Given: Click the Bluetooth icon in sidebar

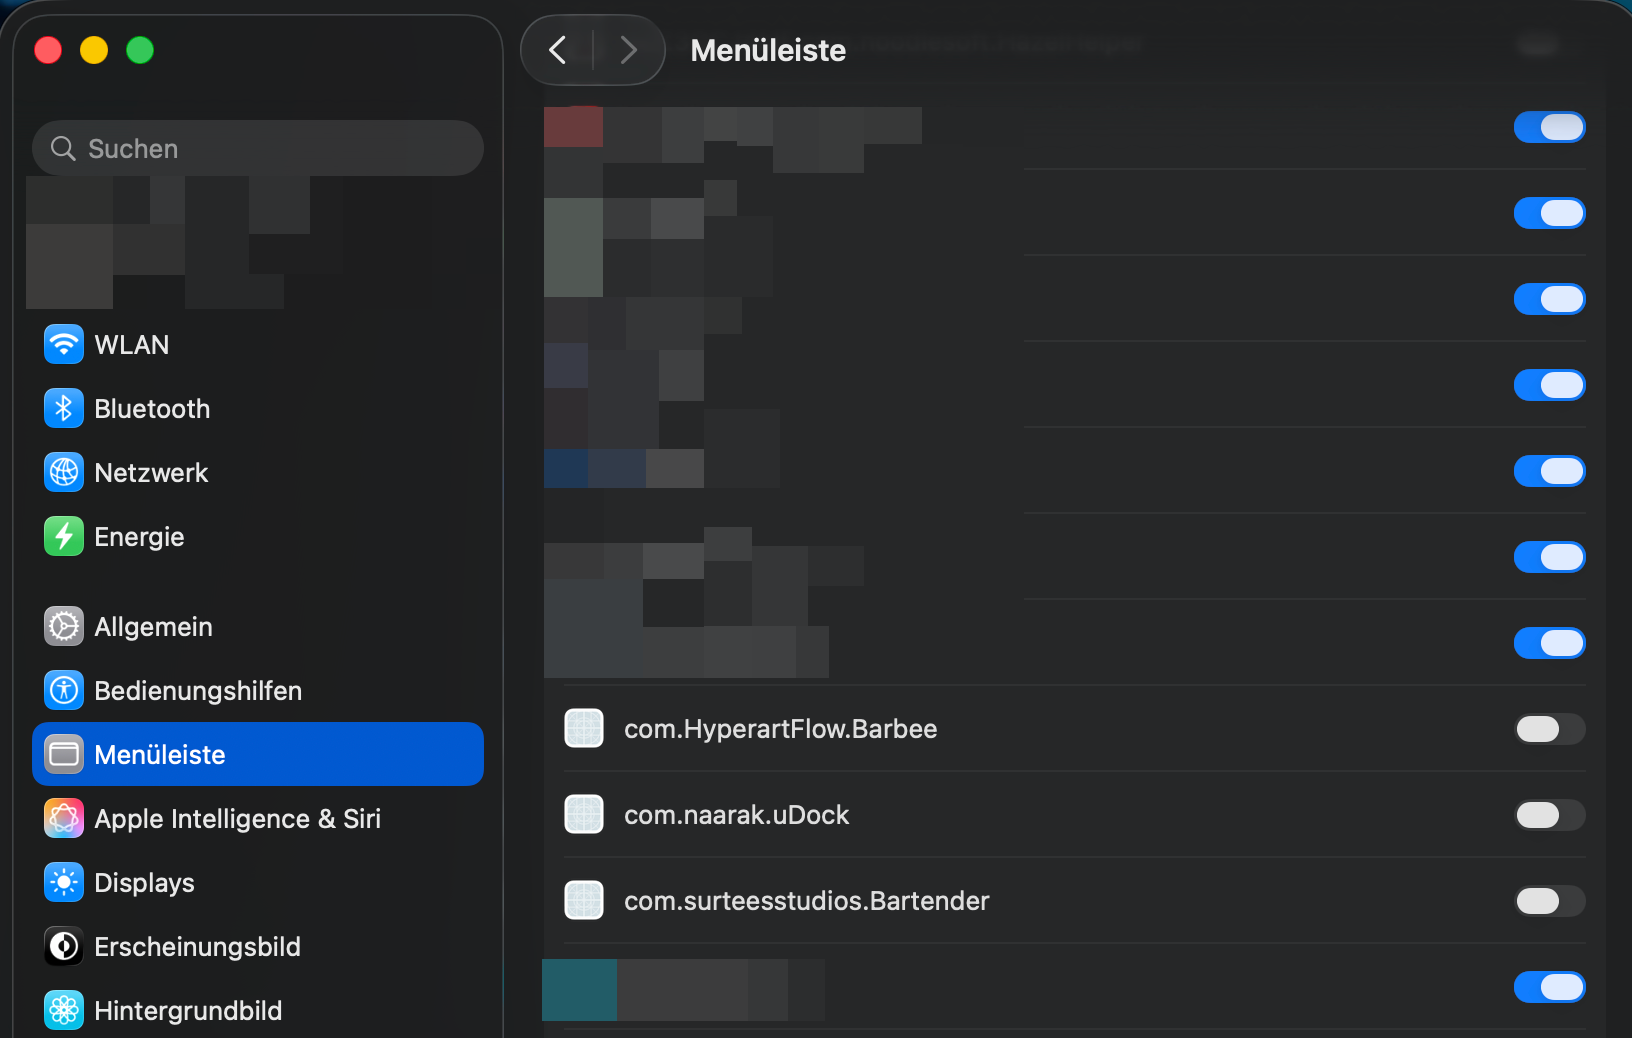Looking at the screenshot, I should pyautogui.click(x=64, y=409).
